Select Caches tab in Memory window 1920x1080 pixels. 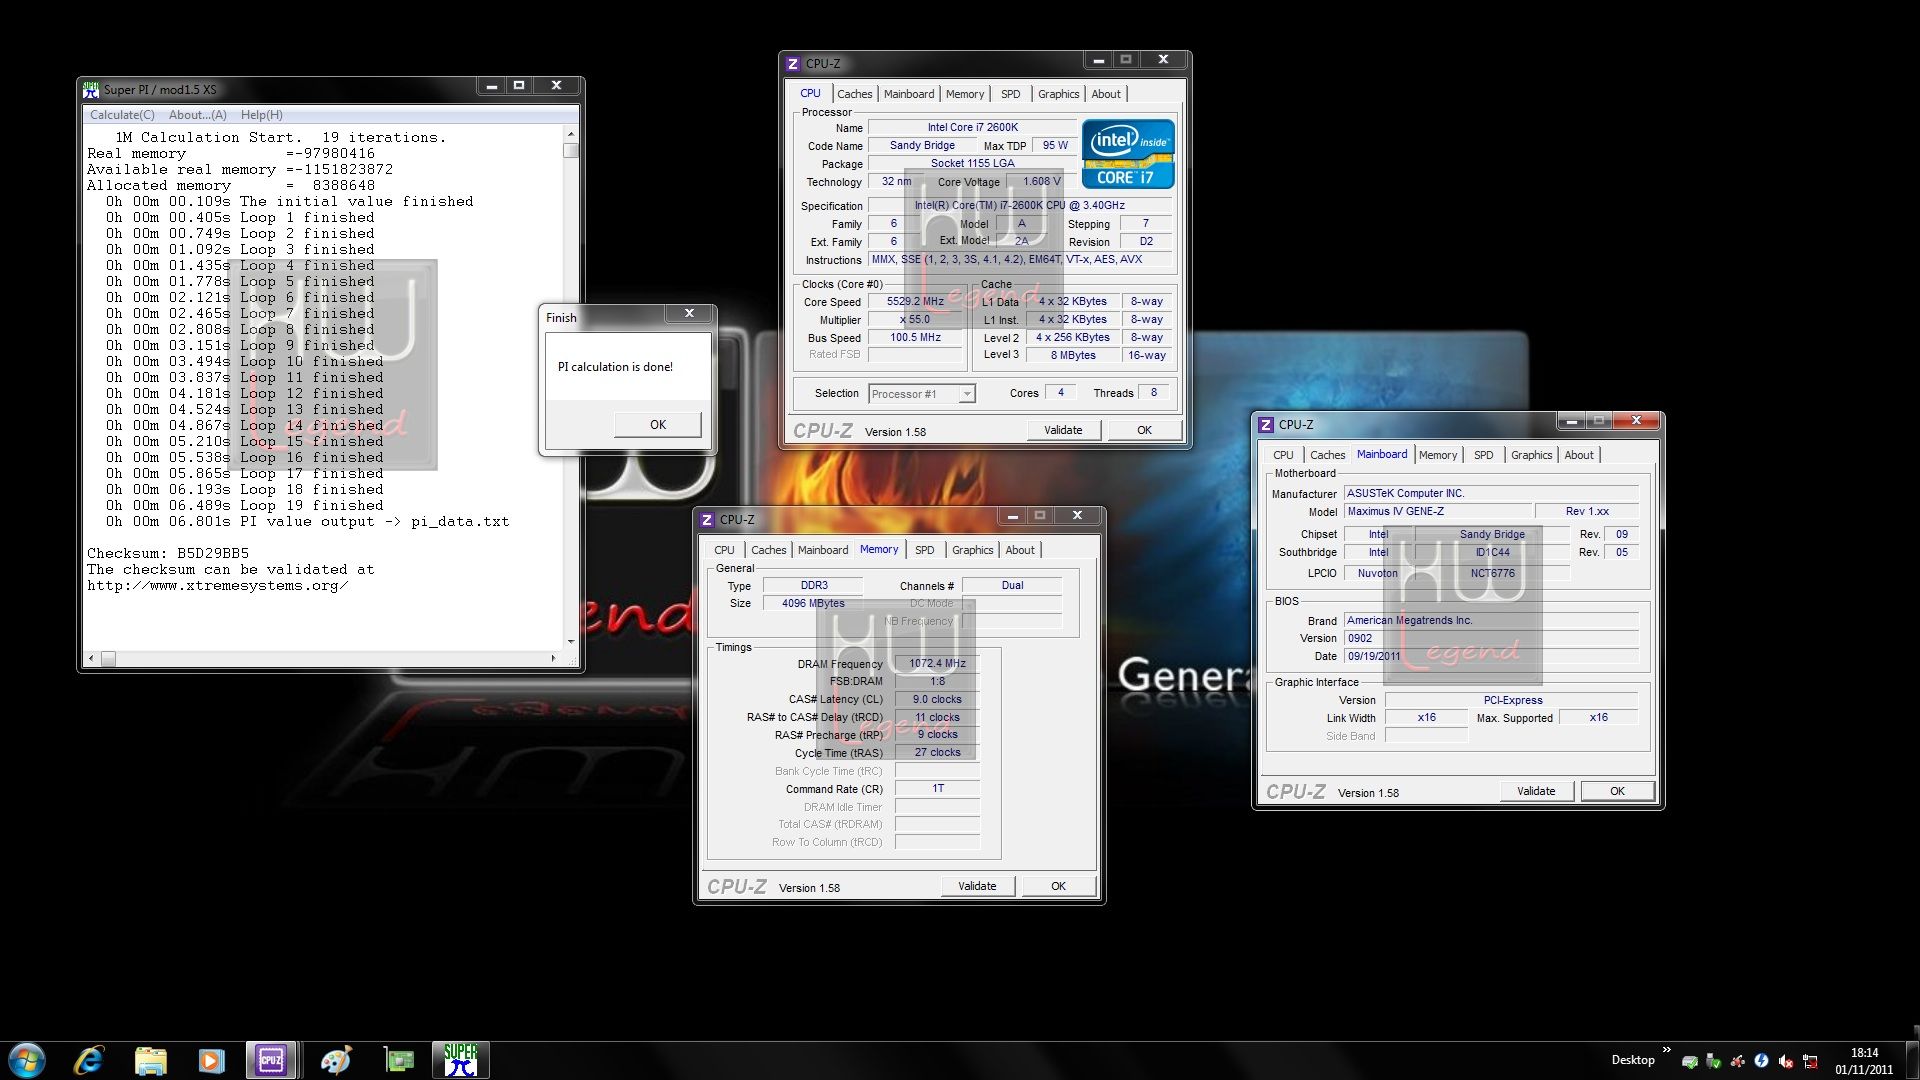point(768,550)
